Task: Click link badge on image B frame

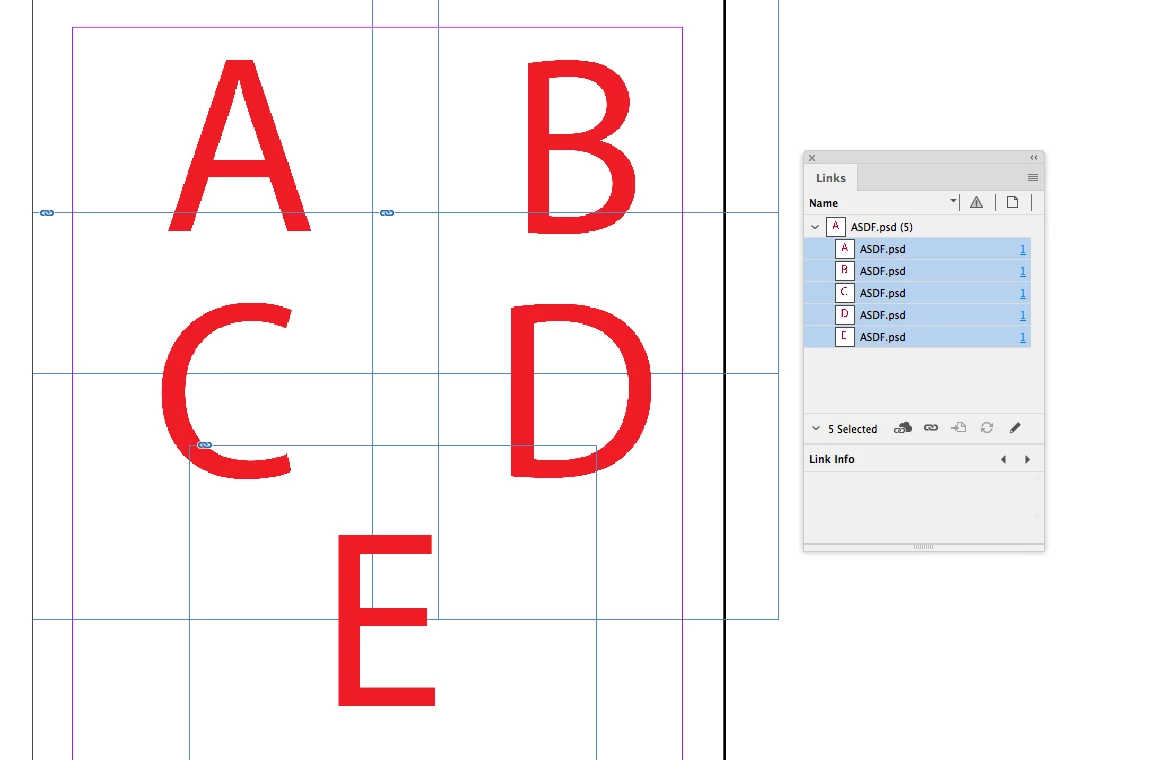Action: click(387, 213)
